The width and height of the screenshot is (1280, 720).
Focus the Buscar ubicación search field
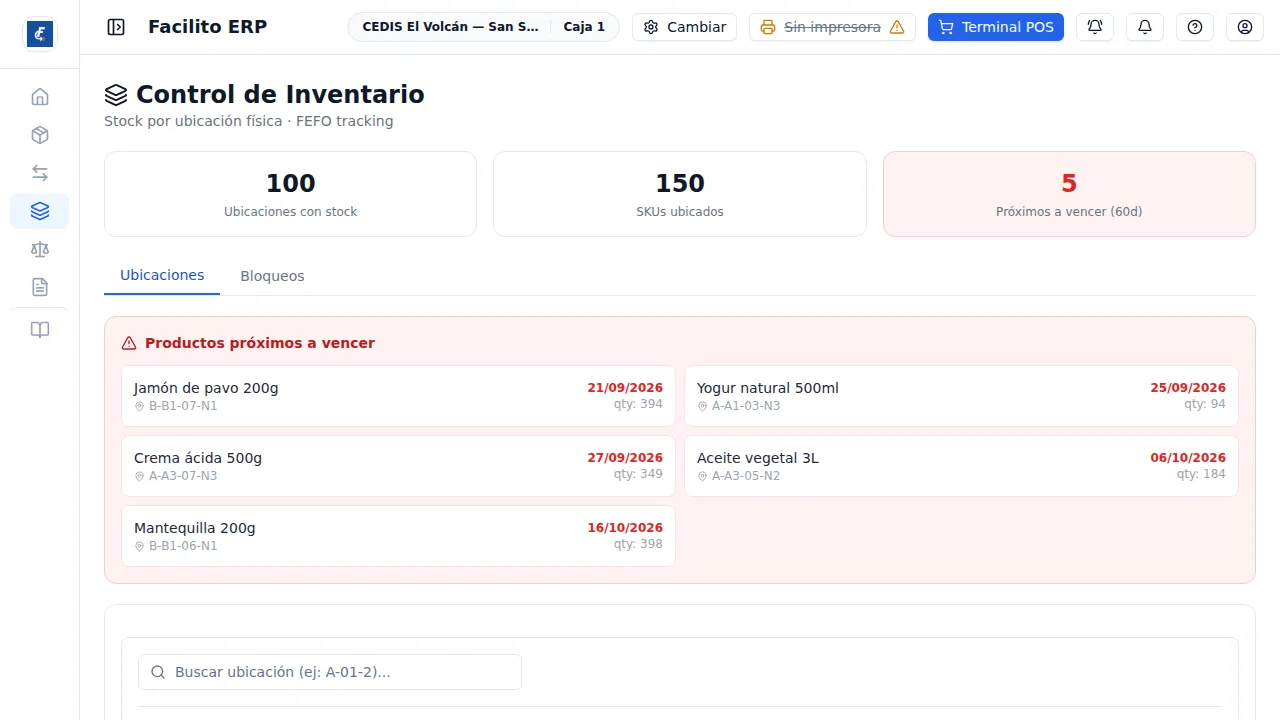click(330, 672)
